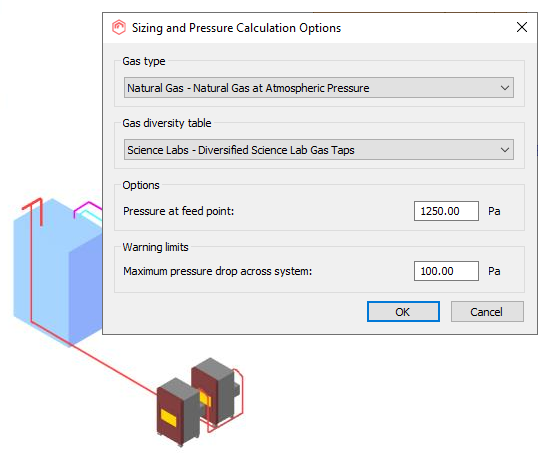Expand the Gas type dropdown arrow
Image resolution: width=548 pixels, height=458 pixels.
click(x=505, y=88)
